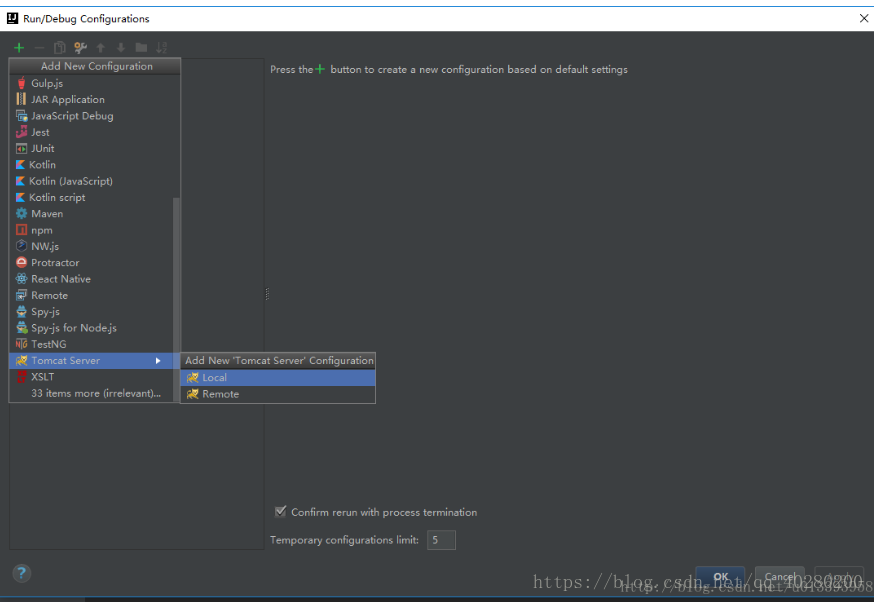Screen dimensions: 874x602
Task: Click the Temporary configurations limit field
Action: tap(441, 540)
